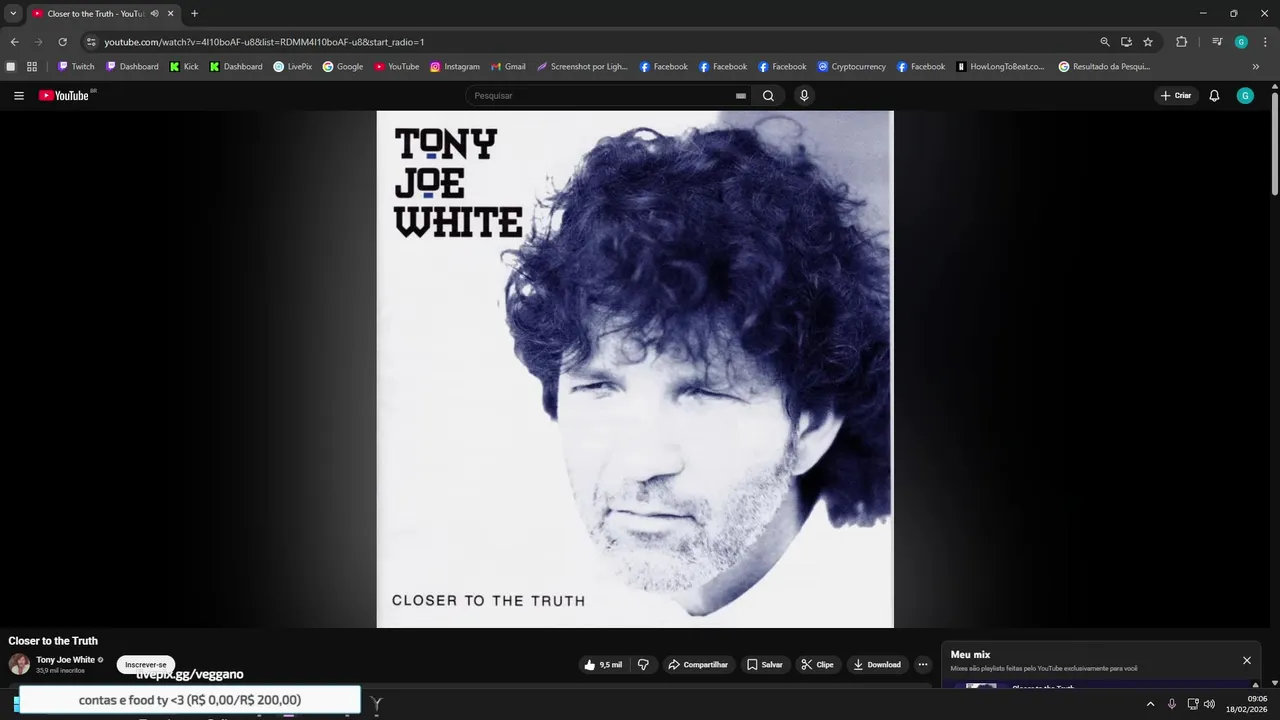Viewport: 1280px width, 720px height.
Task: Open the HowLongToBeat bookmark
Action: (1000, 67)
